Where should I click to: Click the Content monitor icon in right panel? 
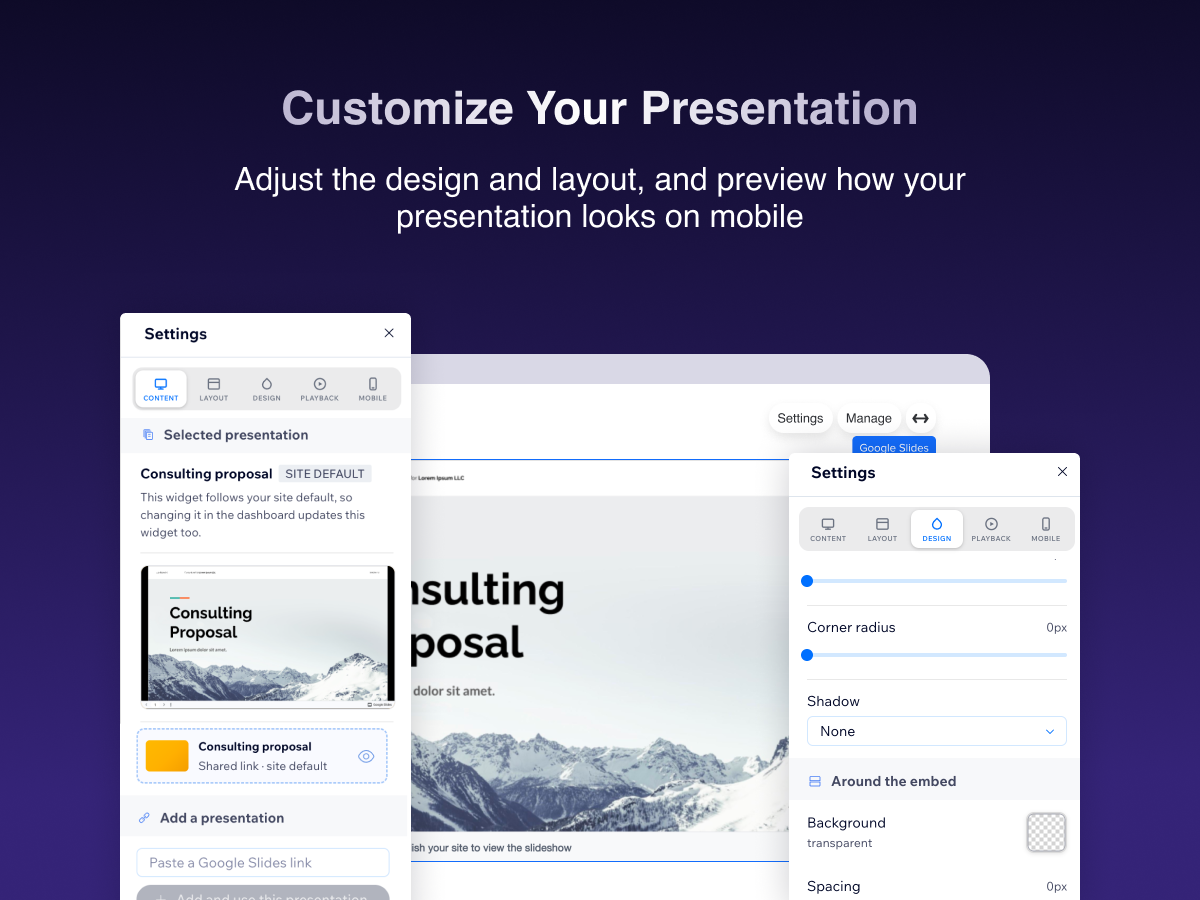pyautogui.click(x=828, y=524)
